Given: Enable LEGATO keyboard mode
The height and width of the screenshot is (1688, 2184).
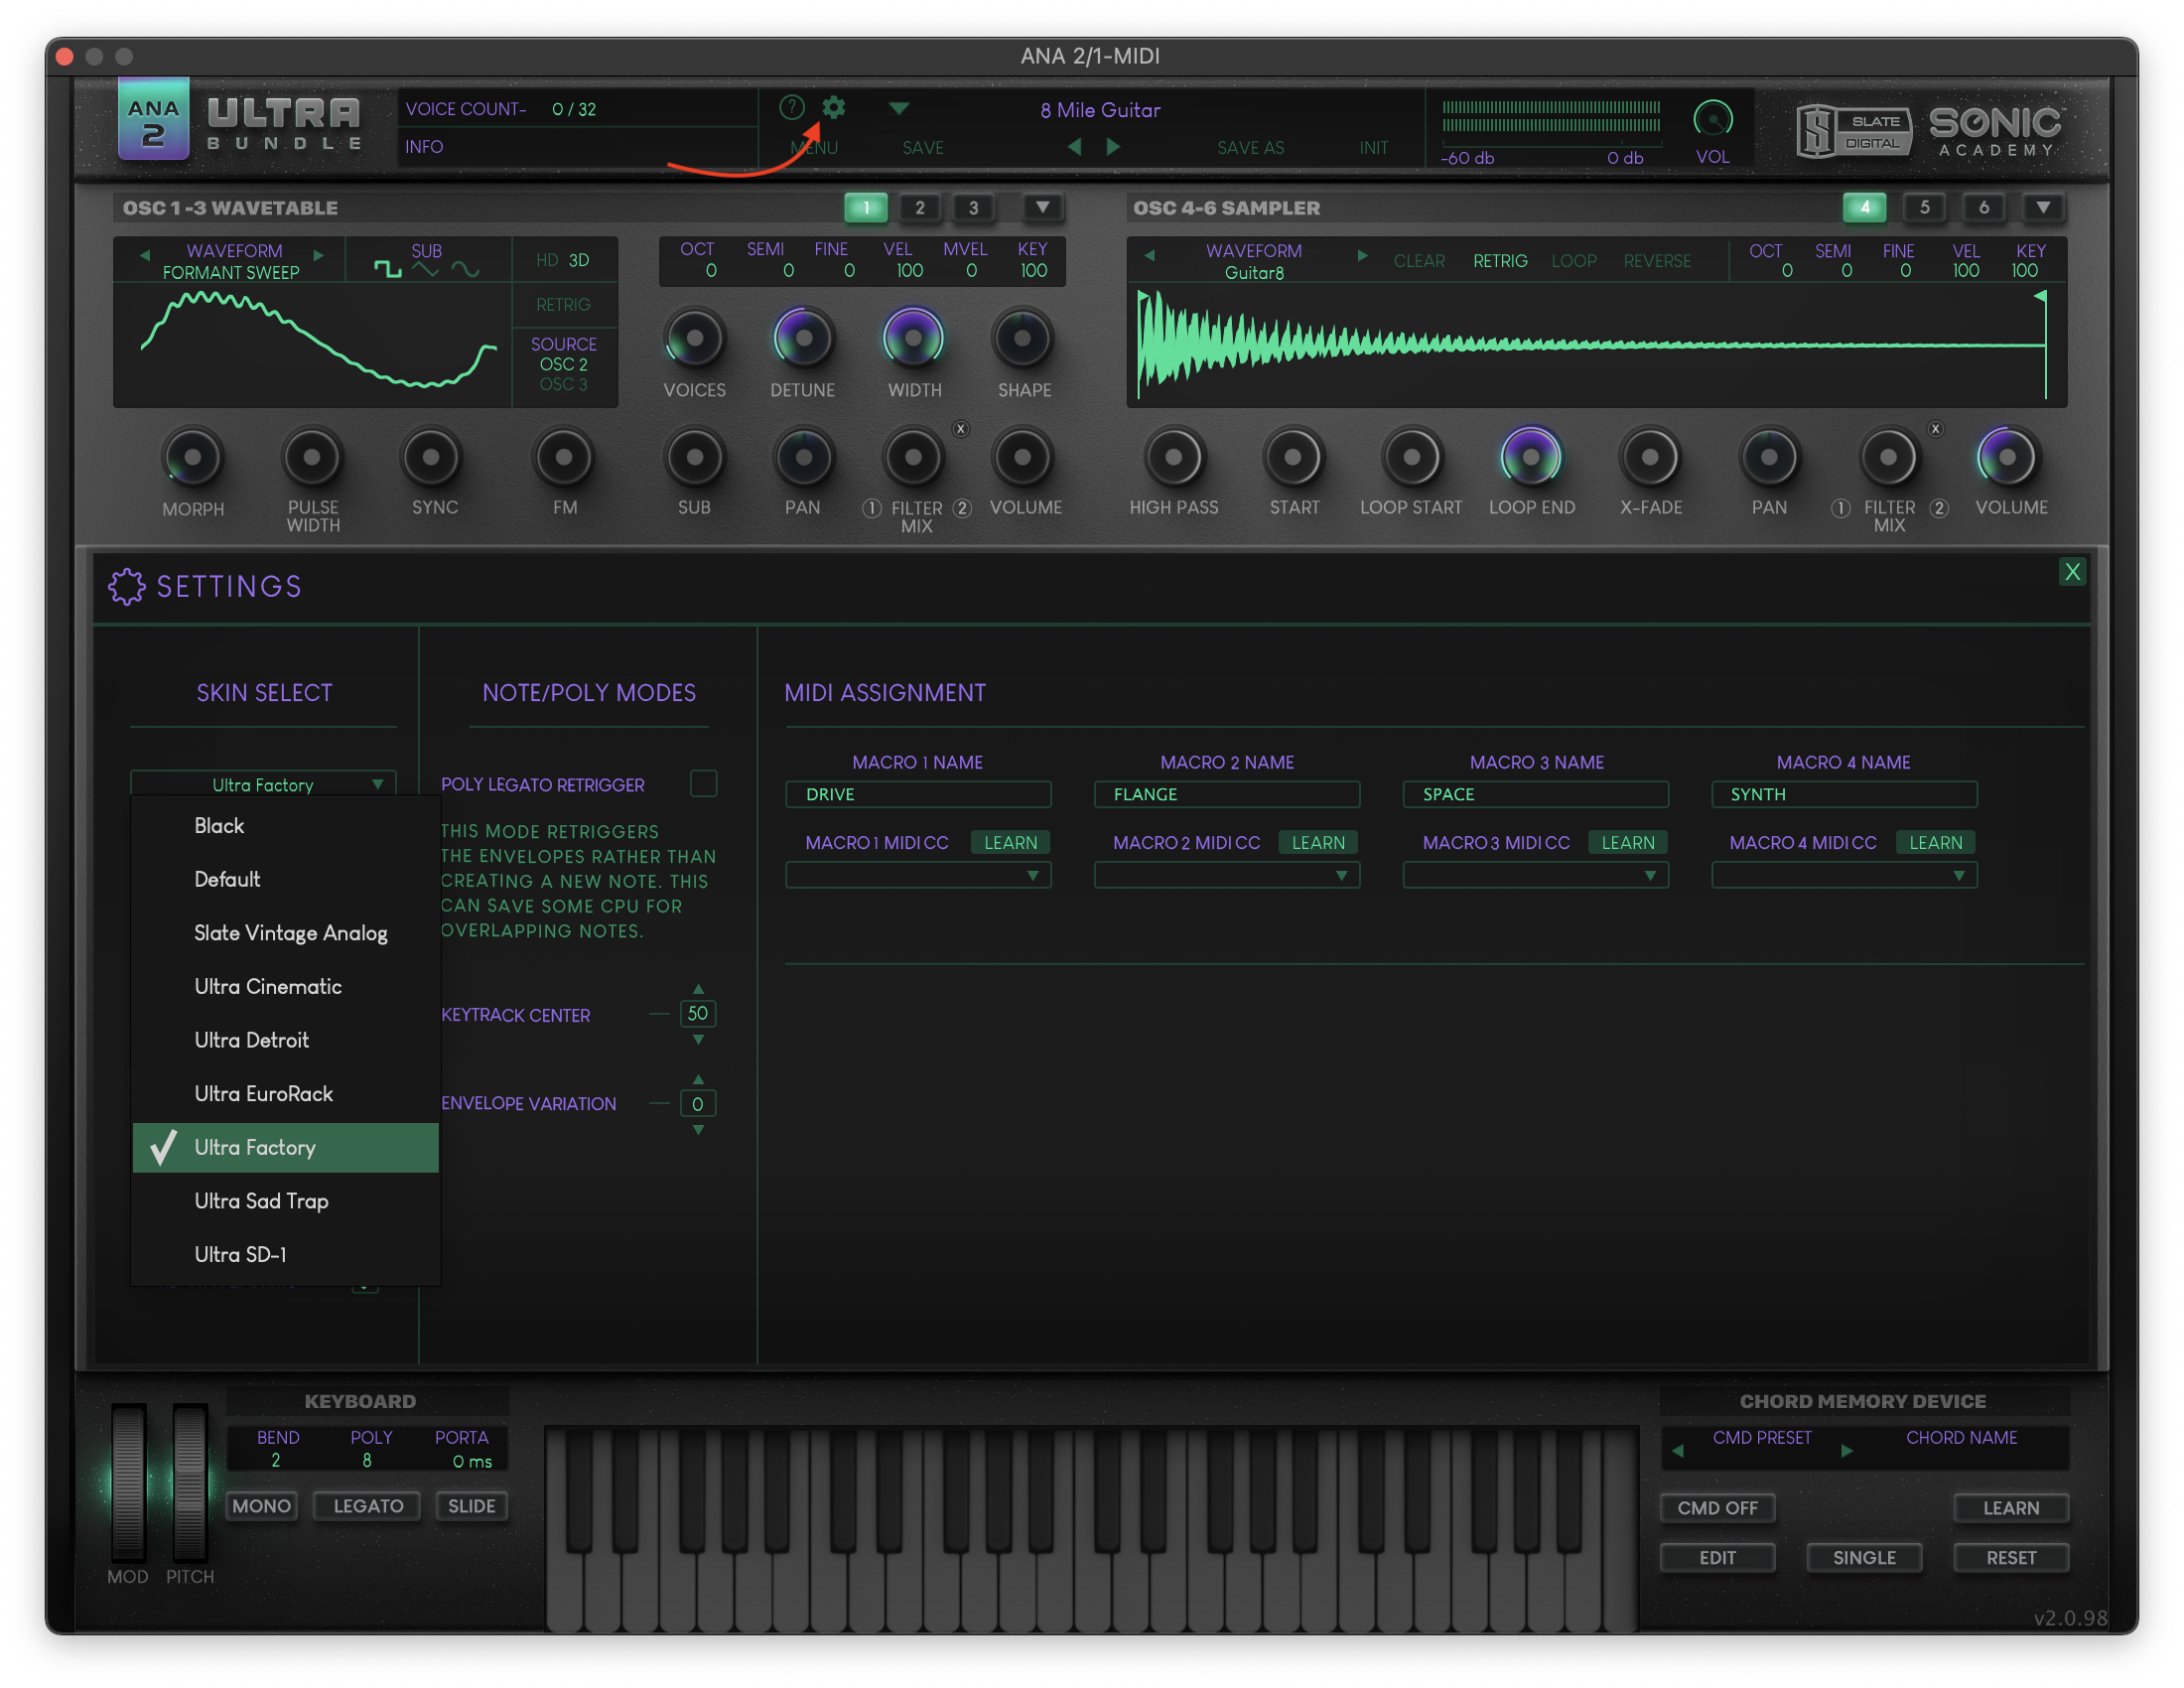Looking at the screenshot, I should click(x=368, y=1506).
